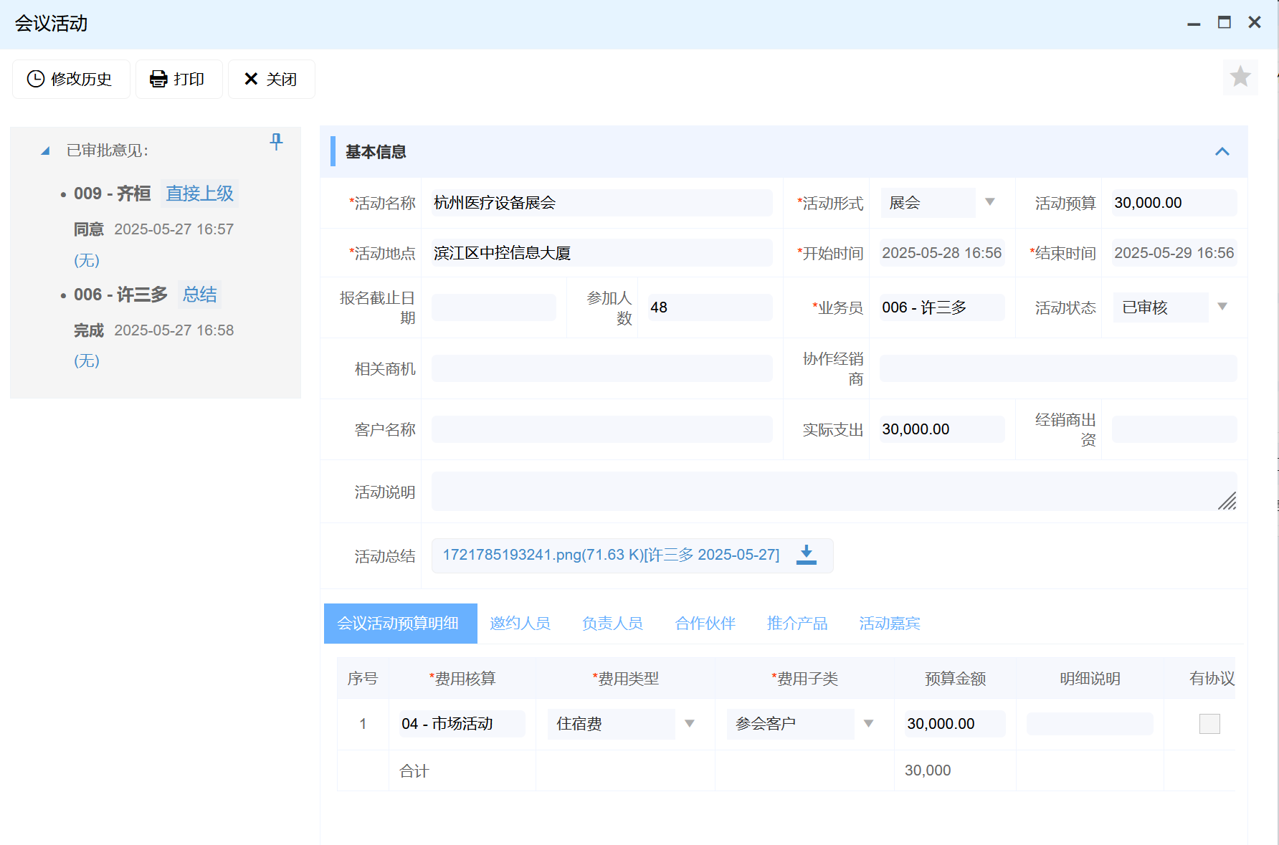This screenshot has width=1279, height=845.
Task: Toggle the 有协议 checkbox in row 1
Action: point(1209,724)
